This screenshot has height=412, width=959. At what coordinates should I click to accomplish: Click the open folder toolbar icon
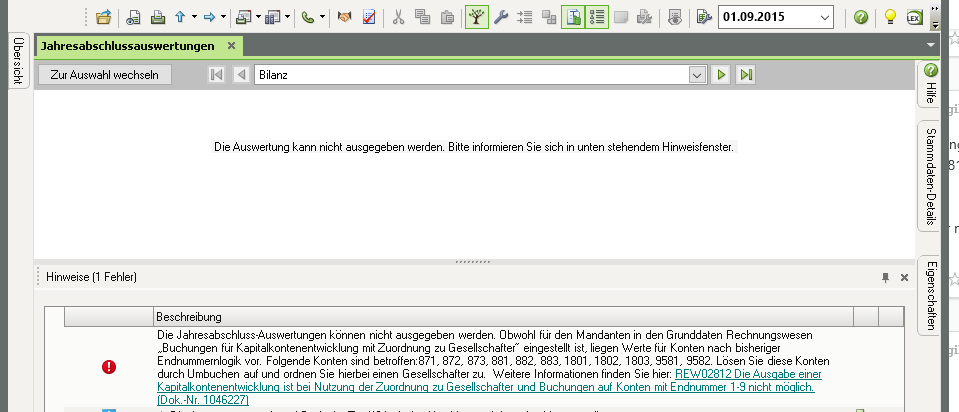[x=103, y=17]
